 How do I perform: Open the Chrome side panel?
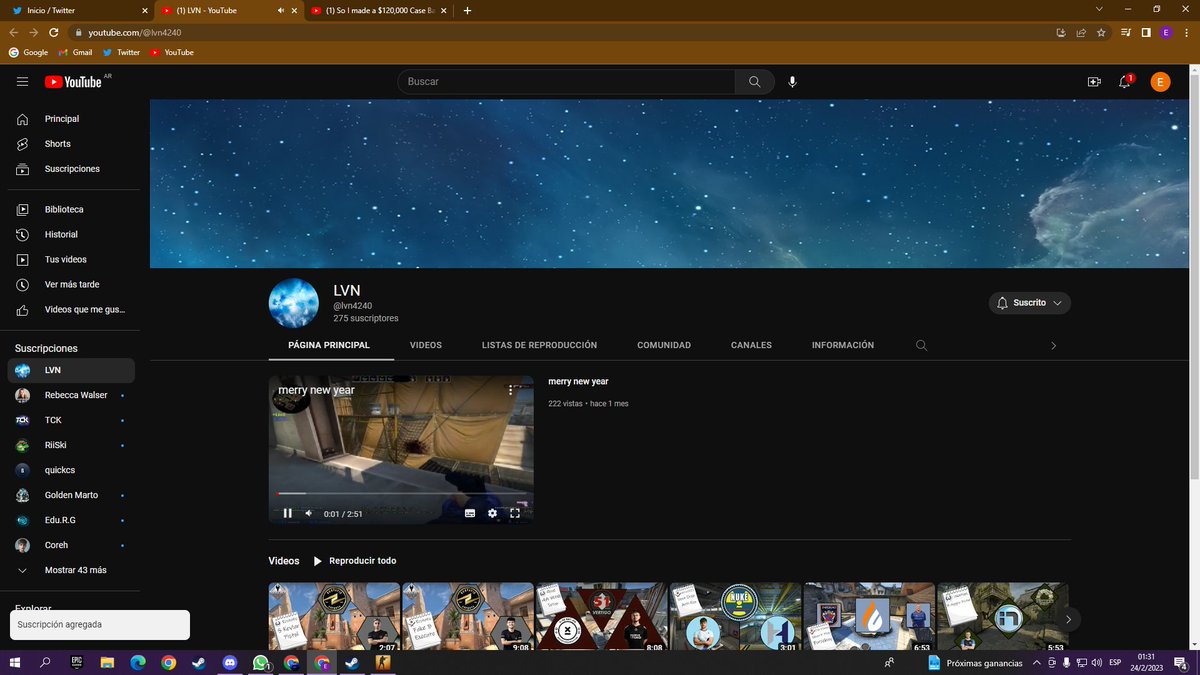[1145, 32]
